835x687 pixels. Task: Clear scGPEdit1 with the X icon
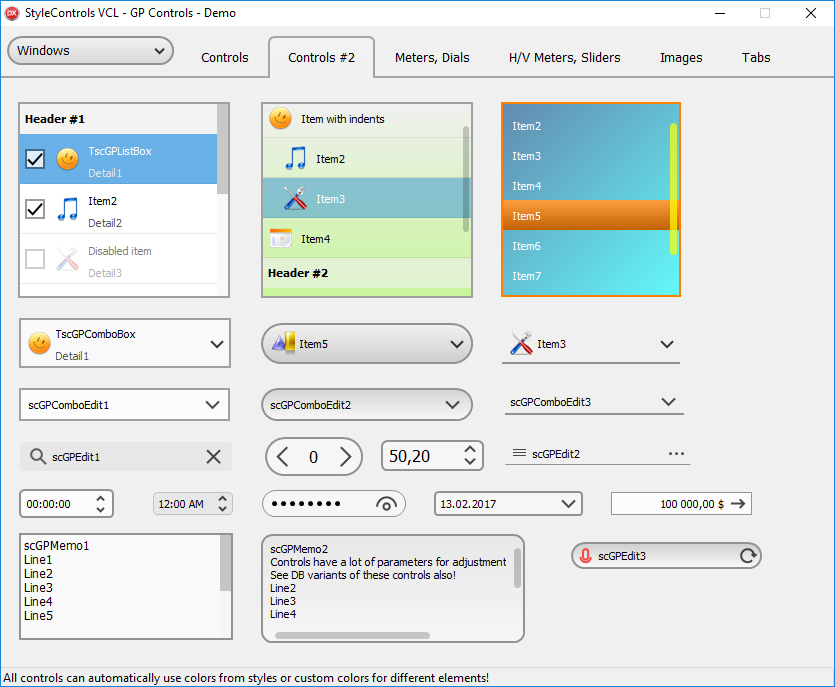click(214, 456)
